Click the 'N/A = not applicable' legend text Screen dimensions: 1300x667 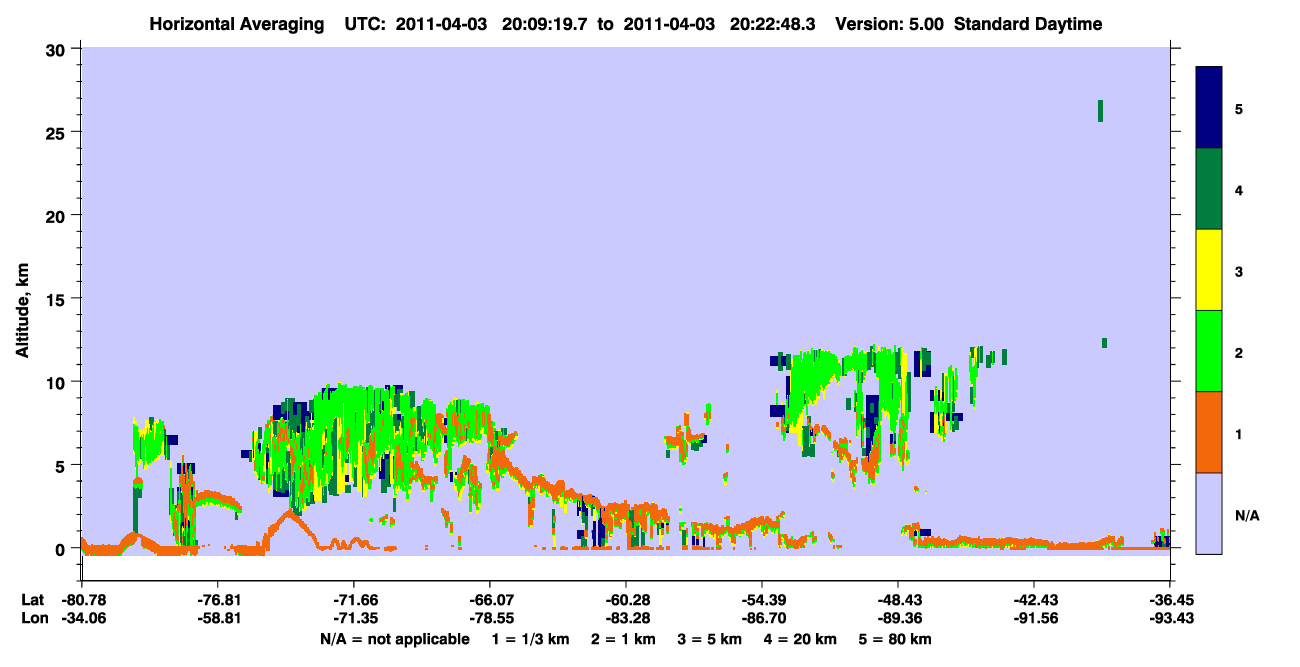[x=394, y=639]
